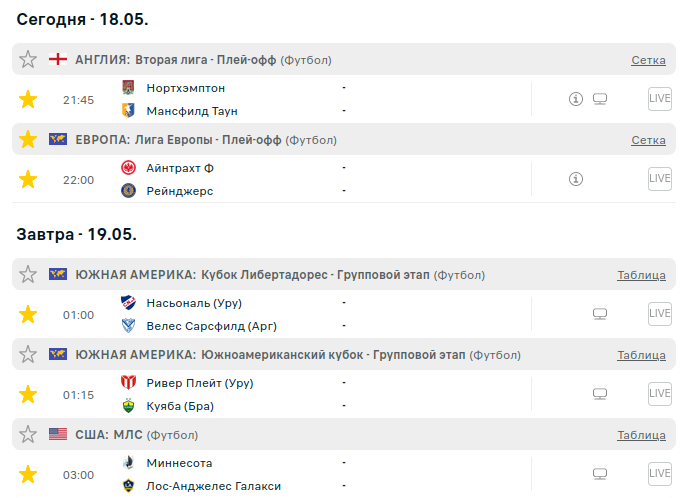This screenshot has width=688, height=498.
Task: Click TV icon for Minnesota match
Action: 600,474
